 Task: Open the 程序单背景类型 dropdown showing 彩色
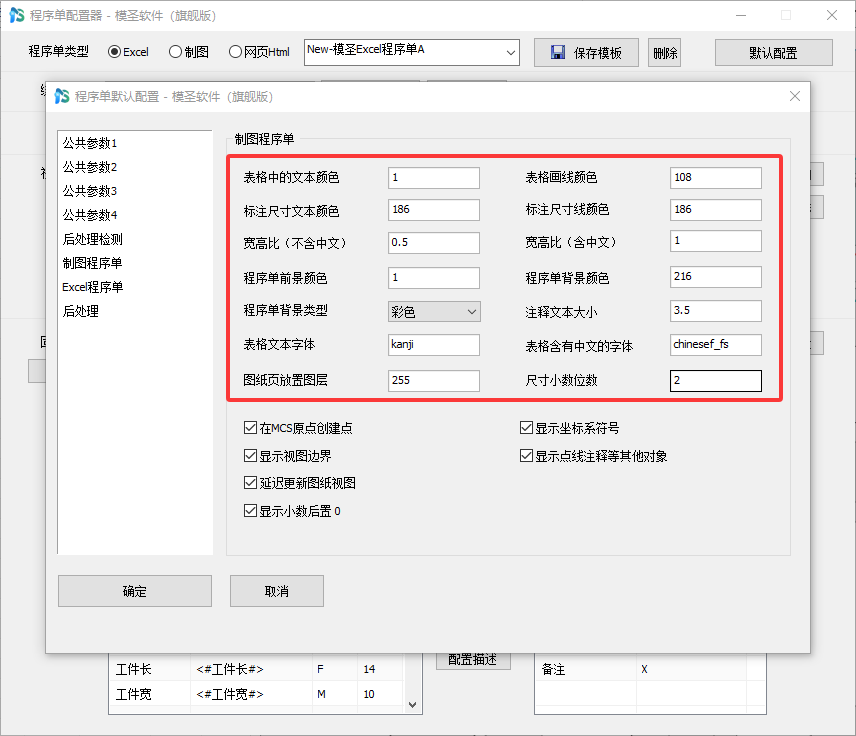[434, 312]
